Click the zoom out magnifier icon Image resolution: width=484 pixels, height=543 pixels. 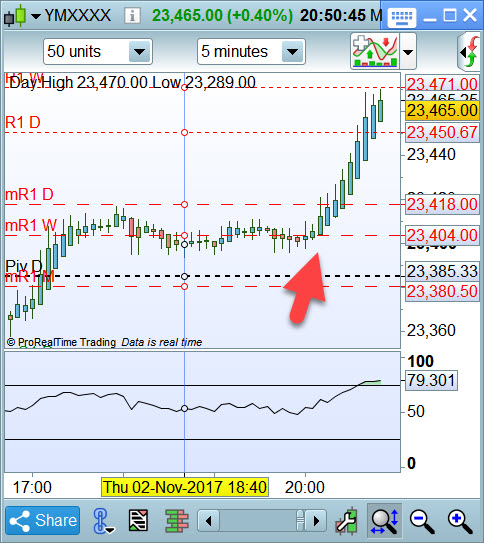coord(422,521)
